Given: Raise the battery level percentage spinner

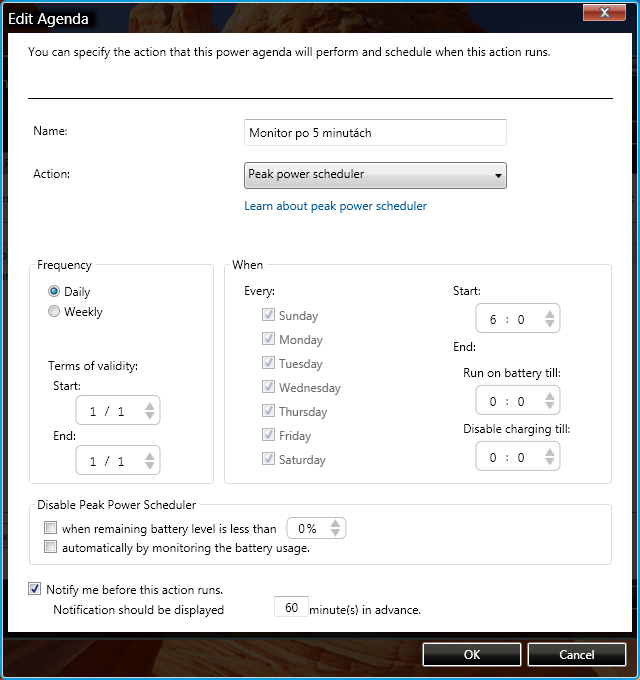Looking at the screenshot, I should (336, 523).
